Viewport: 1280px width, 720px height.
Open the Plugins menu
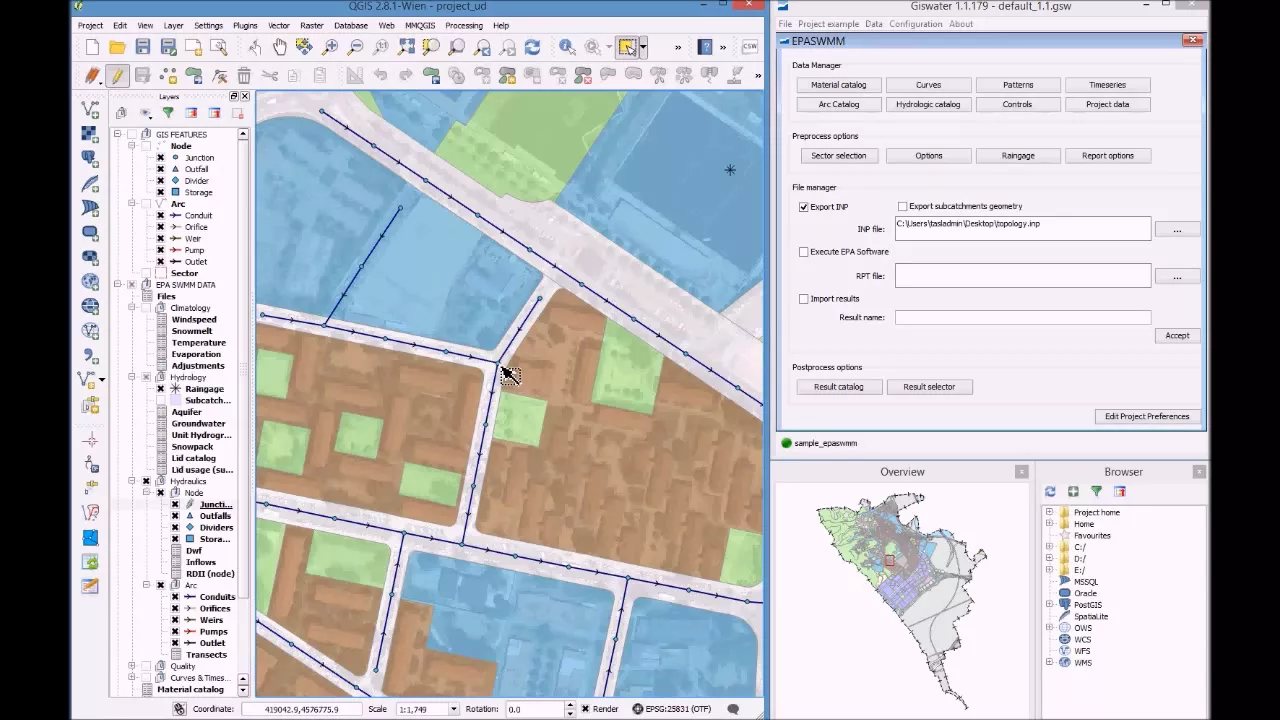(x=245, y=25)
